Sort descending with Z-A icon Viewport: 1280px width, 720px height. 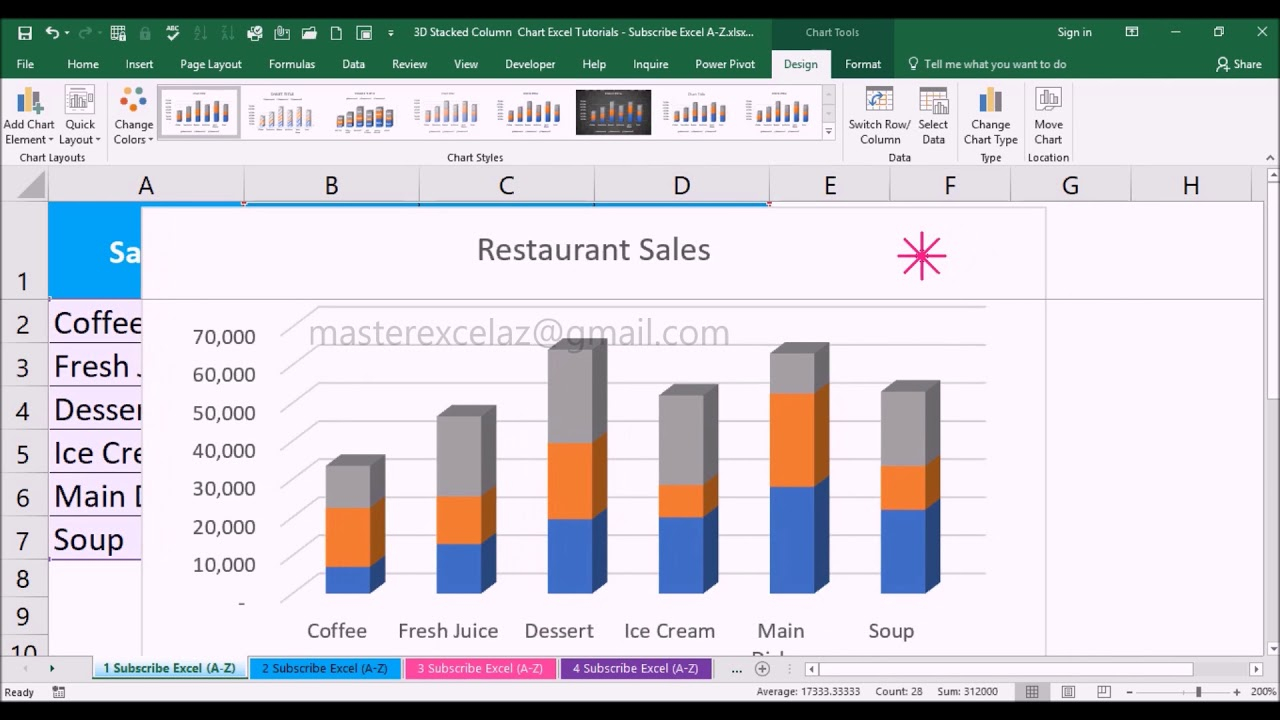(x=227, y=32)
